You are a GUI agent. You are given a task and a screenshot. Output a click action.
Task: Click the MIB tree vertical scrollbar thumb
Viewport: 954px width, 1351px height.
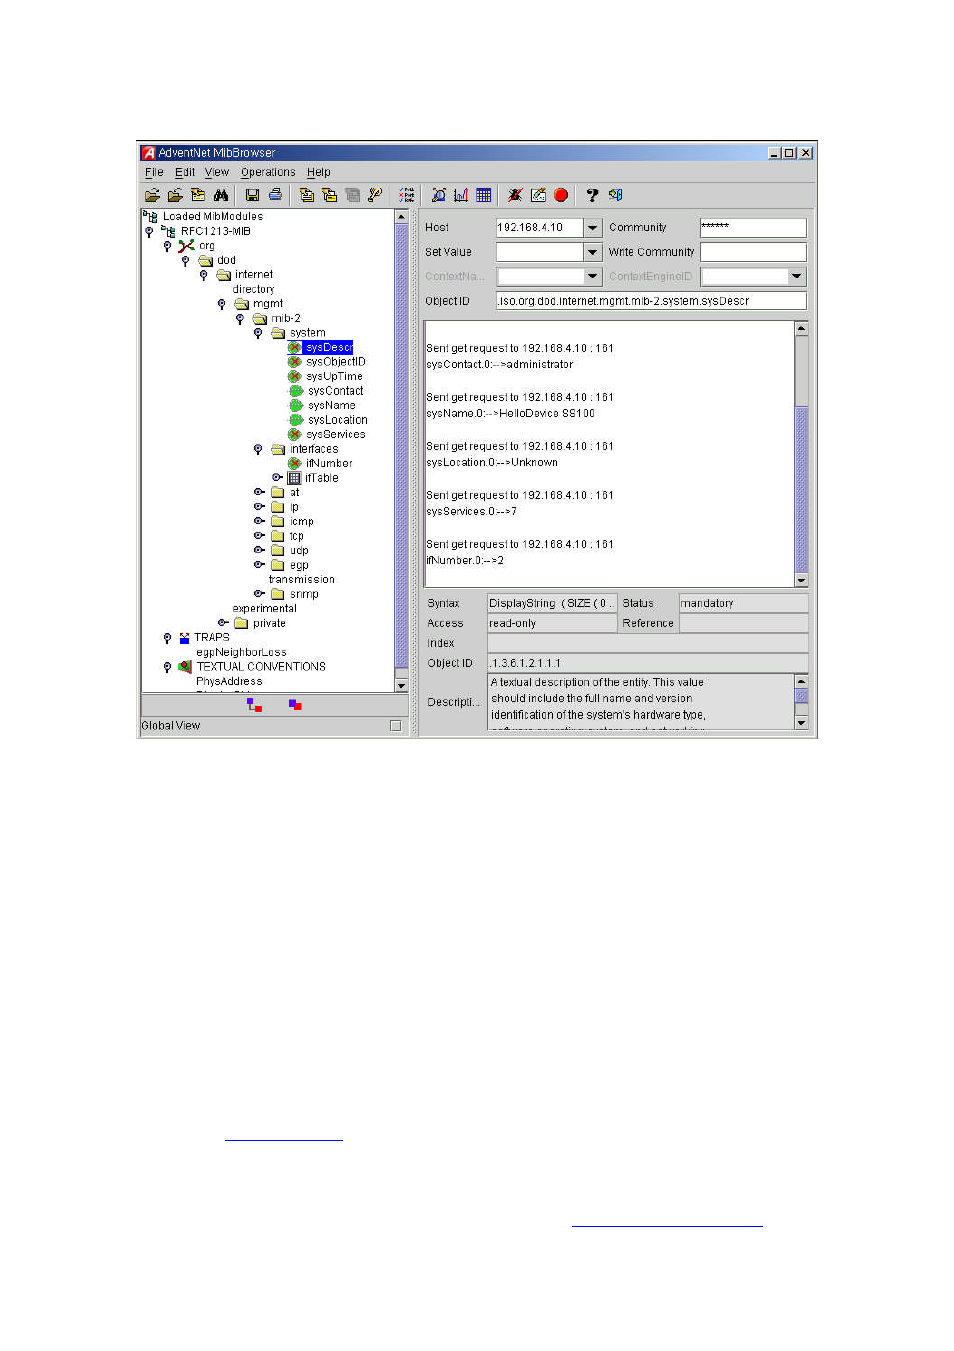click(402, 443)
